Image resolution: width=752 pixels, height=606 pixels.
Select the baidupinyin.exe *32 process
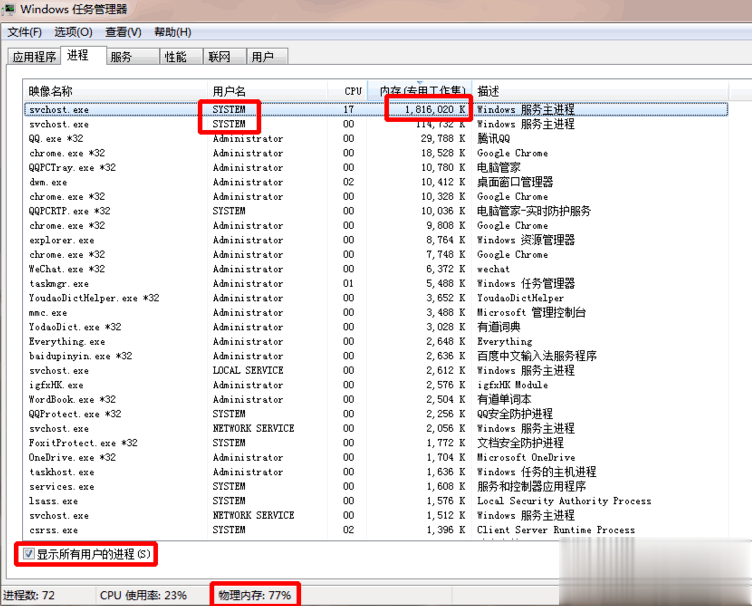(x=376, y=356)
